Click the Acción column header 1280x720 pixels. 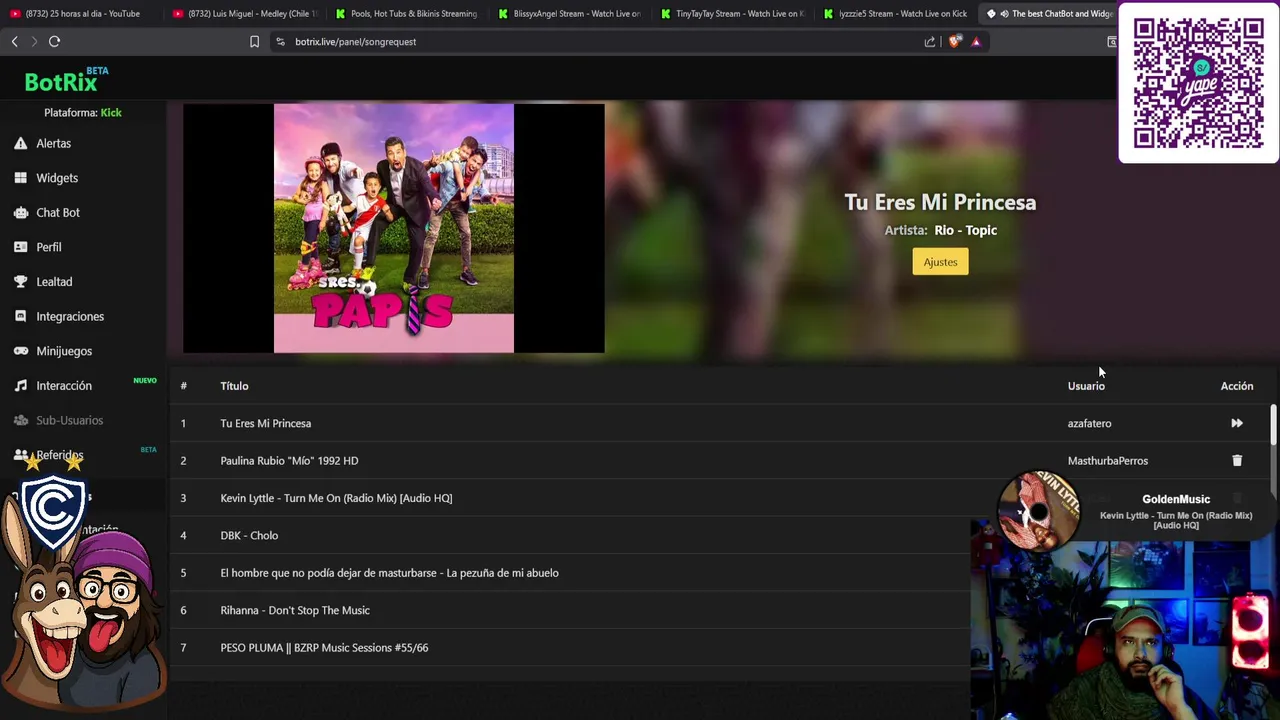point(1237,386)
